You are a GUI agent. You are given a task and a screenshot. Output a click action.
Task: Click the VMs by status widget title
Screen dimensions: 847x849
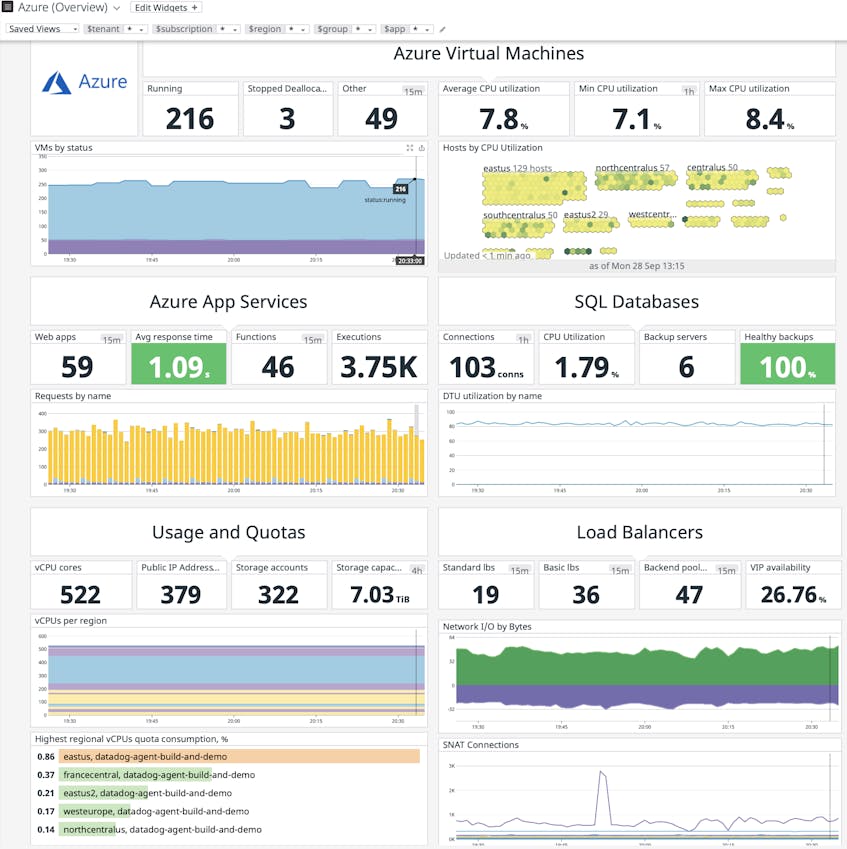click(63, 148)
